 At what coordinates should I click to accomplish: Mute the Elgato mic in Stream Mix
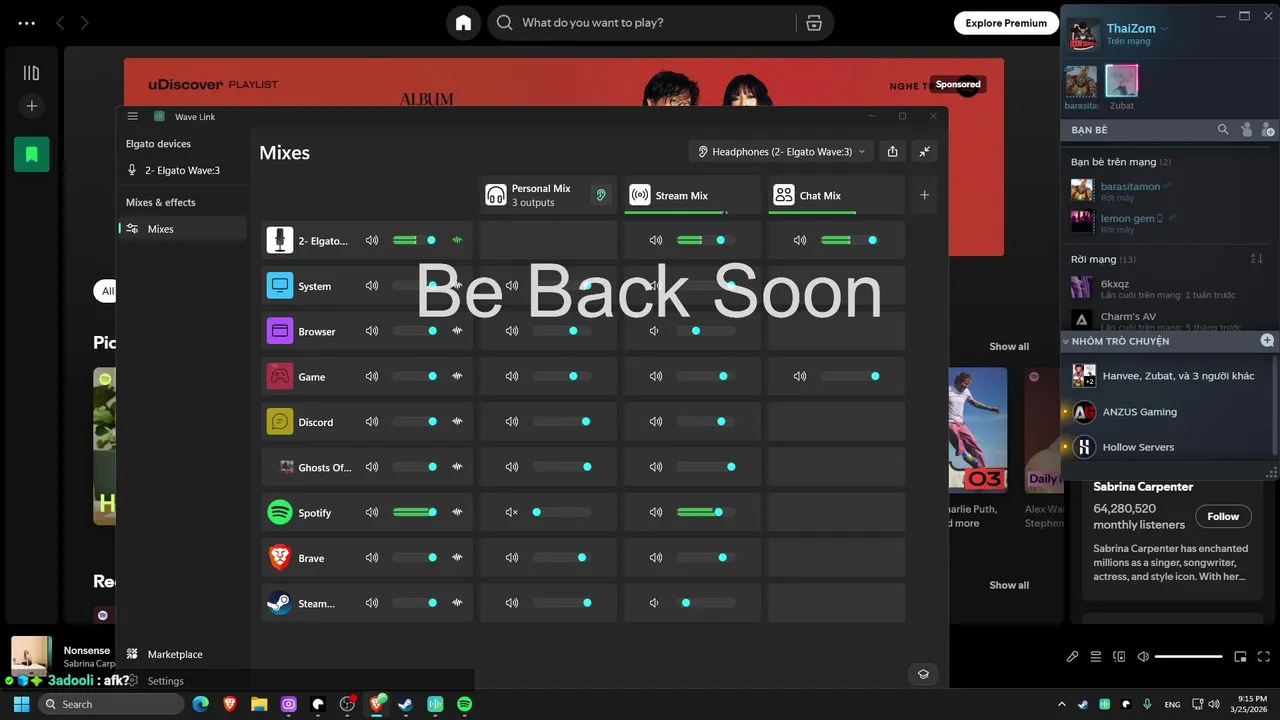(656, 240)
